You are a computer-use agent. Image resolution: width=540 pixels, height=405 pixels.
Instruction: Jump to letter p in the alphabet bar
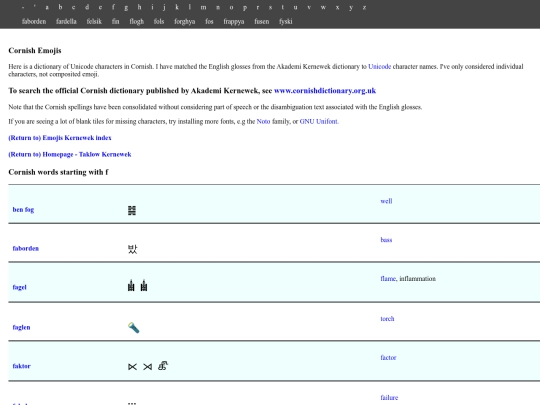[245, 8]
